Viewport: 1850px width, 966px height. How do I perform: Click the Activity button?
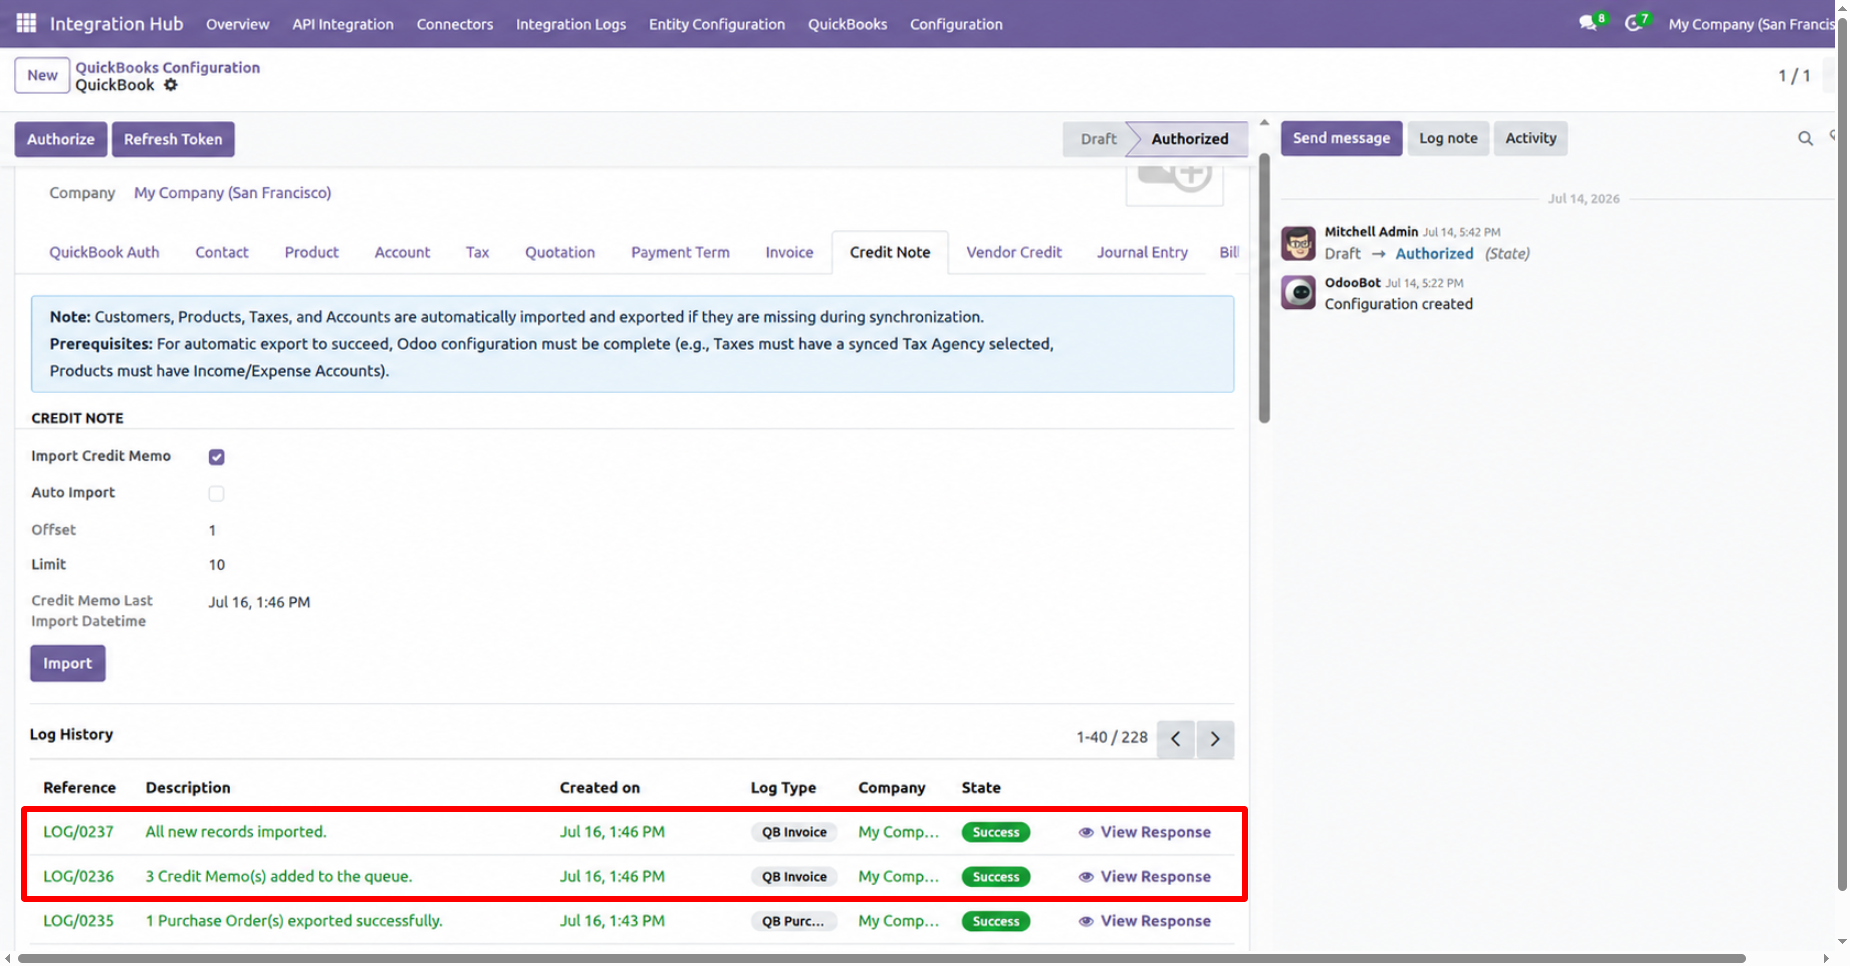(x=1531, y=138)
